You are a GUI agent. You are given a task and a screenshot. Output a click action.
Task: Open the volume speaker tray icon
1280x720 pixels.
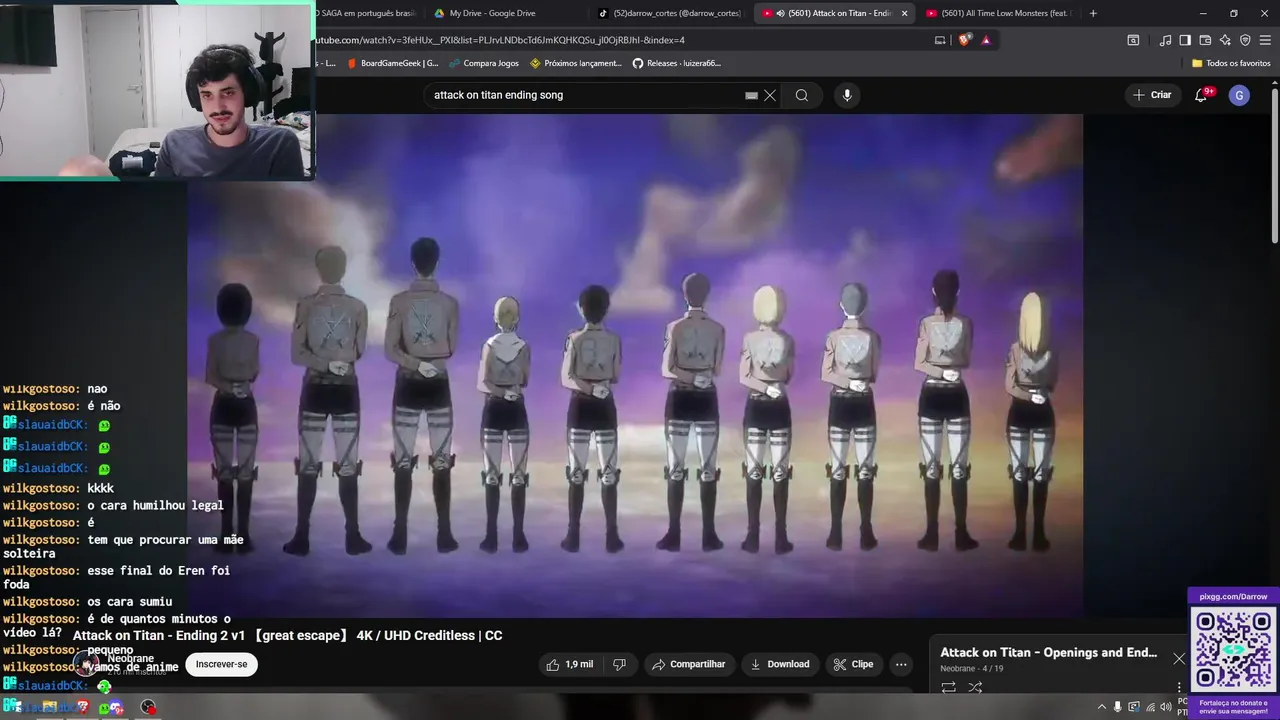click(x=1166, y=707)
